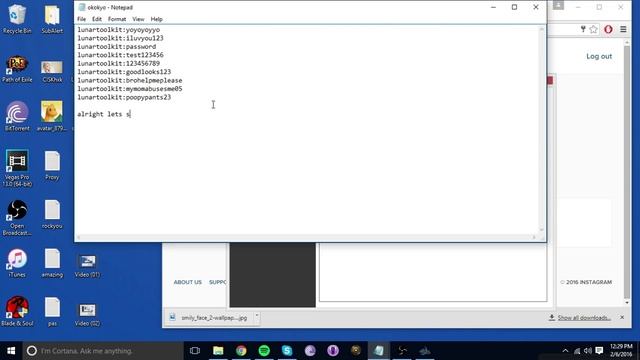Image resolution: width=640 pixels, height=360 pixels.
Task: Launch Vegas Pro 13.0 shortcut
Action: (x=17, y=168)
